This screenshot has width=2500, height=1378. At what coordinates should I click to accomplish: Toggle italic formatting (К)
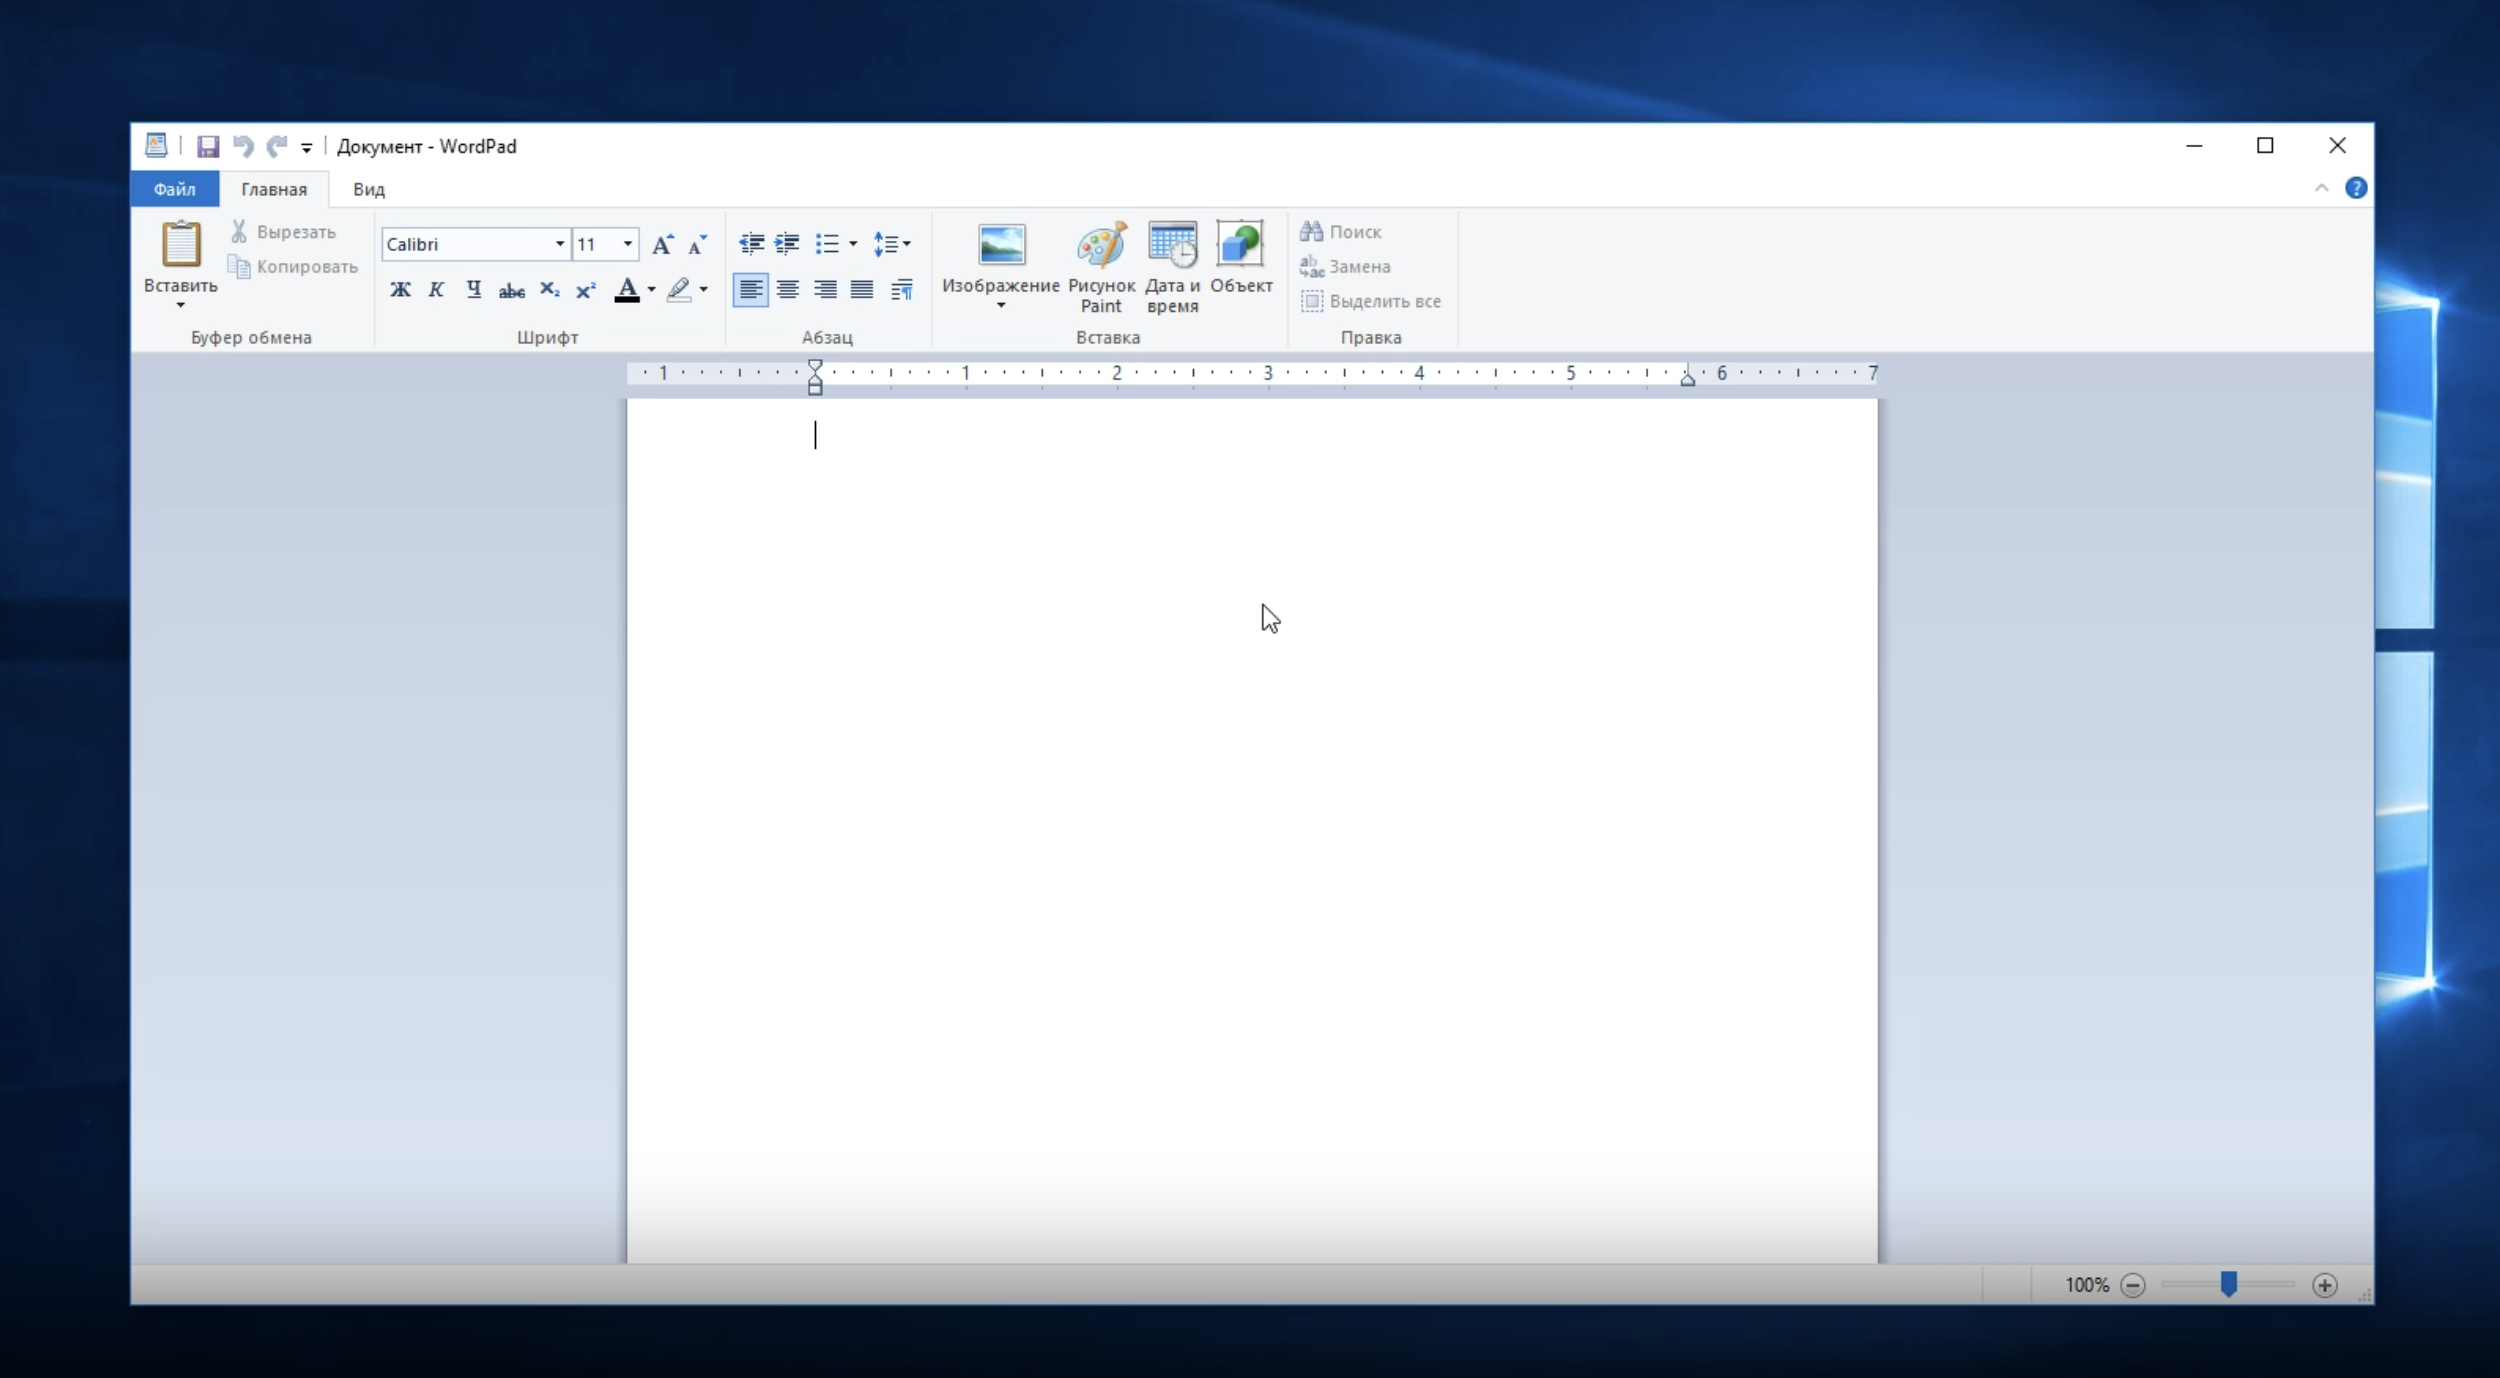(436, 290)
